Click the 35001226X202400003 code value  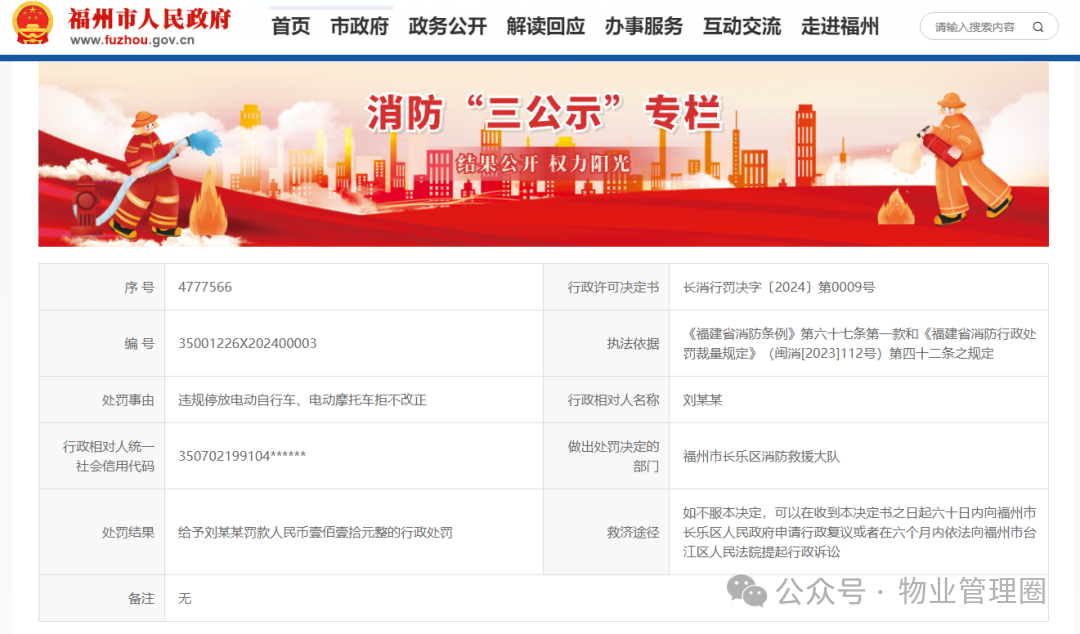(x=247, y=343)
